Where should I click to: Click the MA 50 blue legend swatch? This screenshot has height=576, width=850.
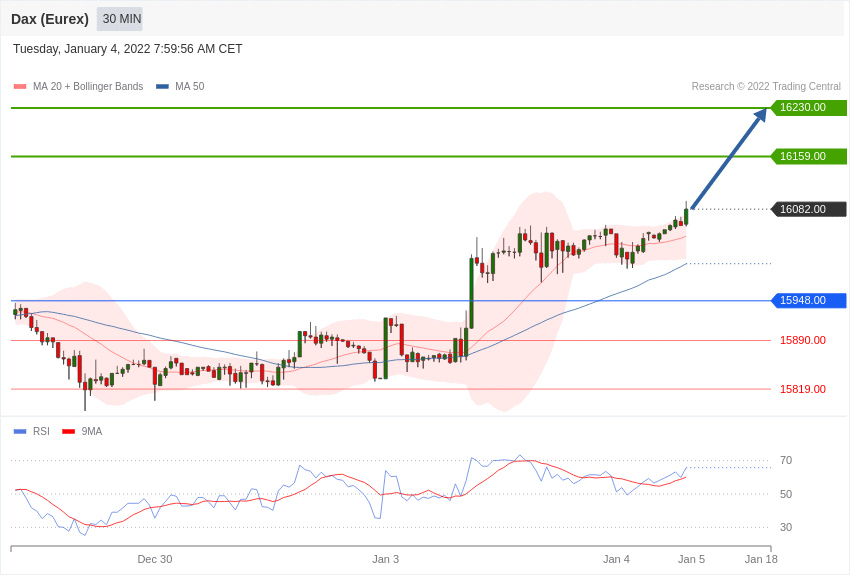coord(162,87)
